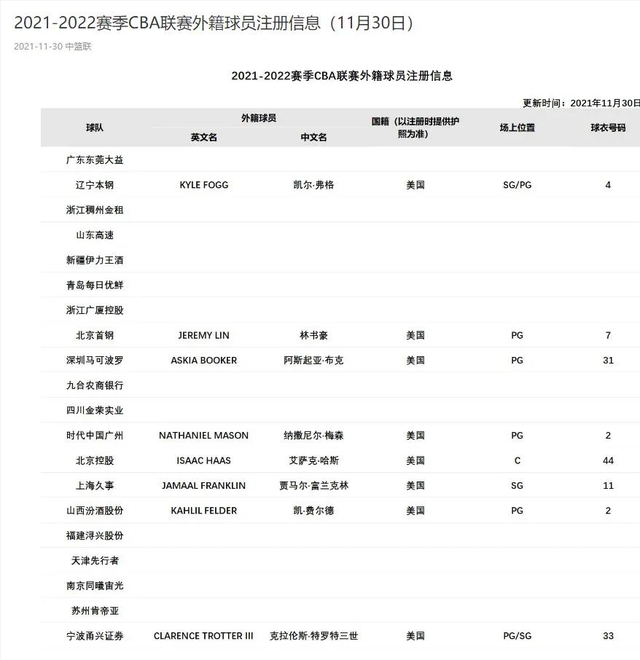The height and width of the screenshot is (660, 640).
Task: Click the KAHLIL FELDER name cell
Action: point(204,511)
